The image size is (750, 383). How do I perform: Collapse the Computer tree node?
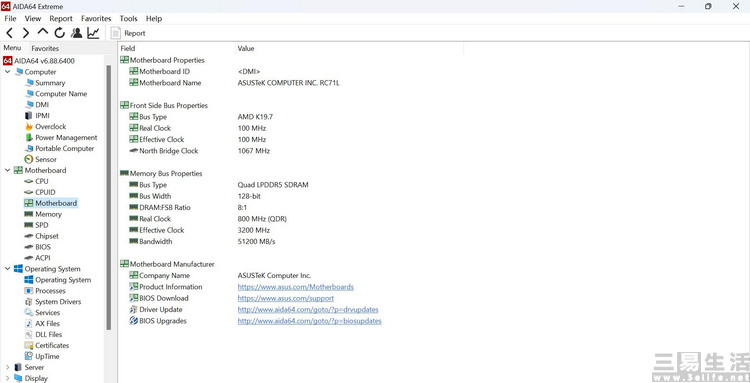7,72
